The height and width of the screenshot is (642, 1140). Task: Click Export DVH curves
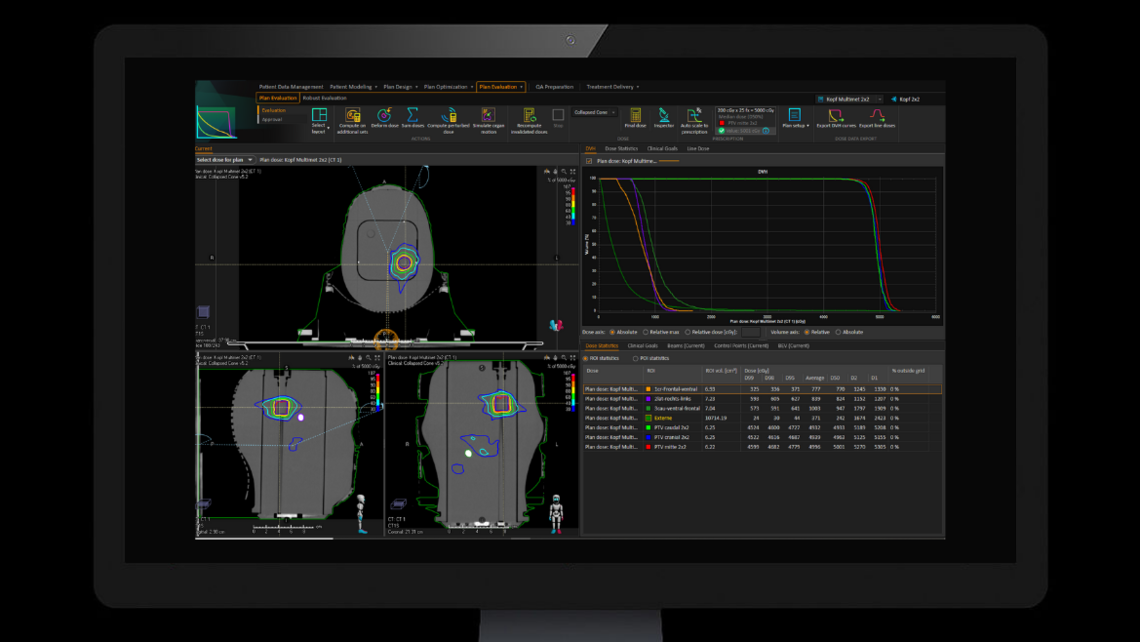coord(837,117)
